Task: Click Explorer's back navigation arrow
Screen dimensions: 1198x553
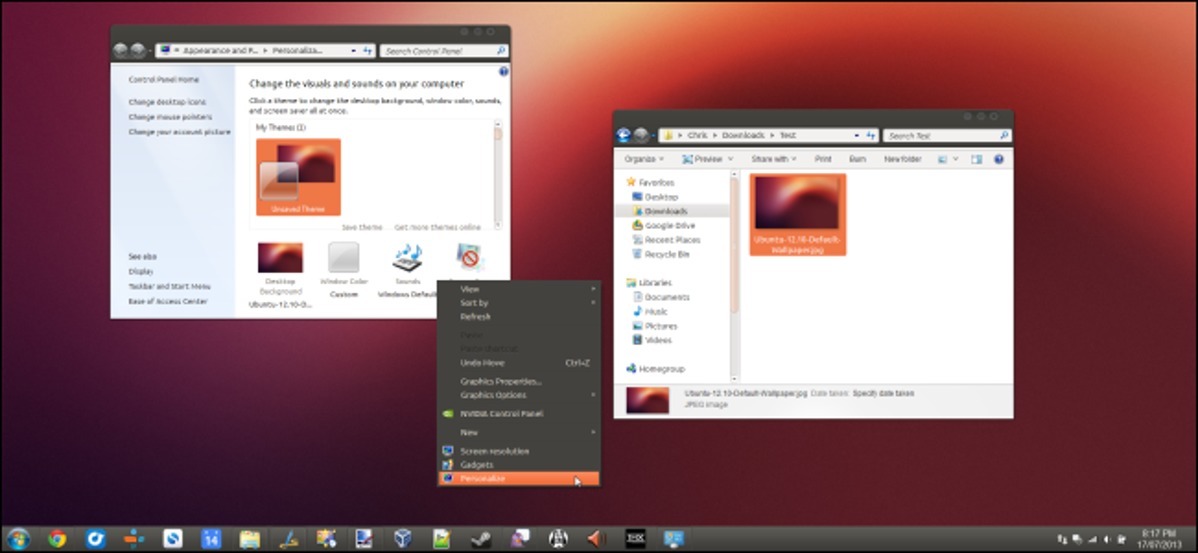Action: (624, 135)
